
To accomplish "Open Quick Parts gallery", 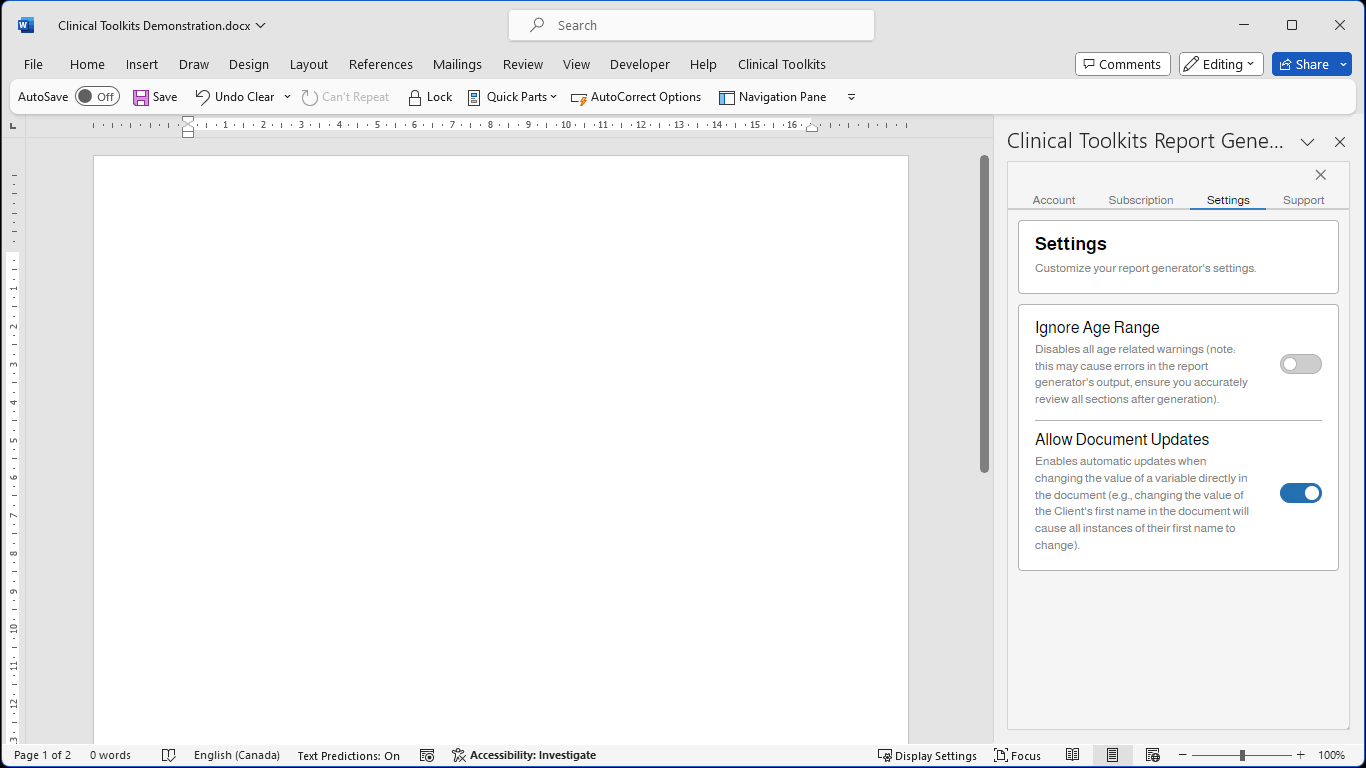I will coord(512,97).
